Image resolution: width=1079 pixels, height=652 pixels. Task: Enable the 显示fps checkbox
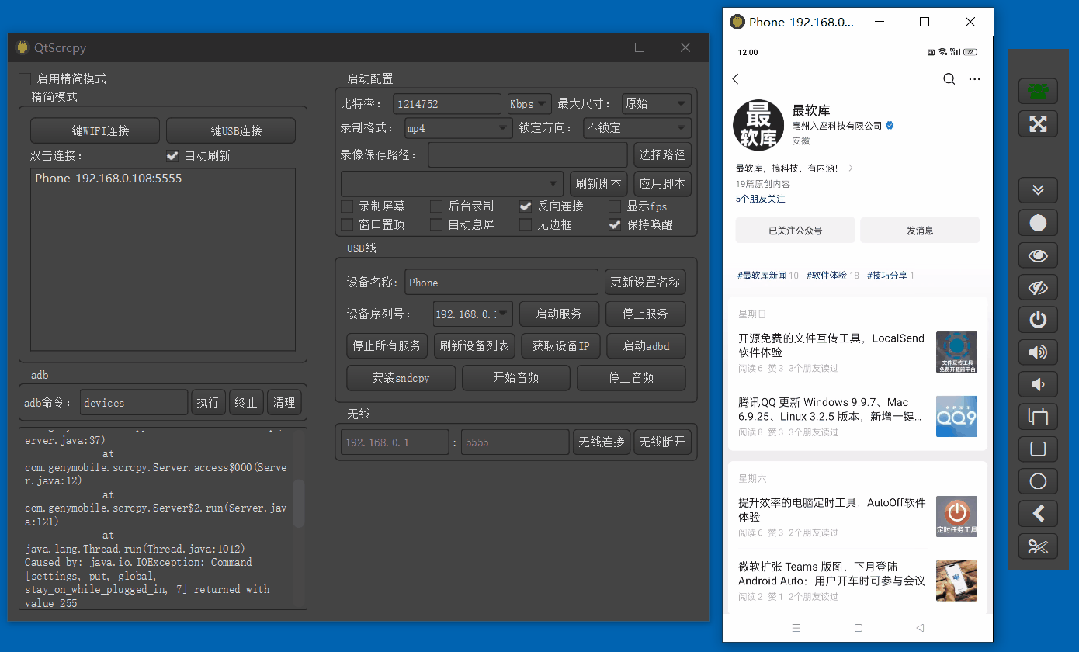(x=615, y=206)
